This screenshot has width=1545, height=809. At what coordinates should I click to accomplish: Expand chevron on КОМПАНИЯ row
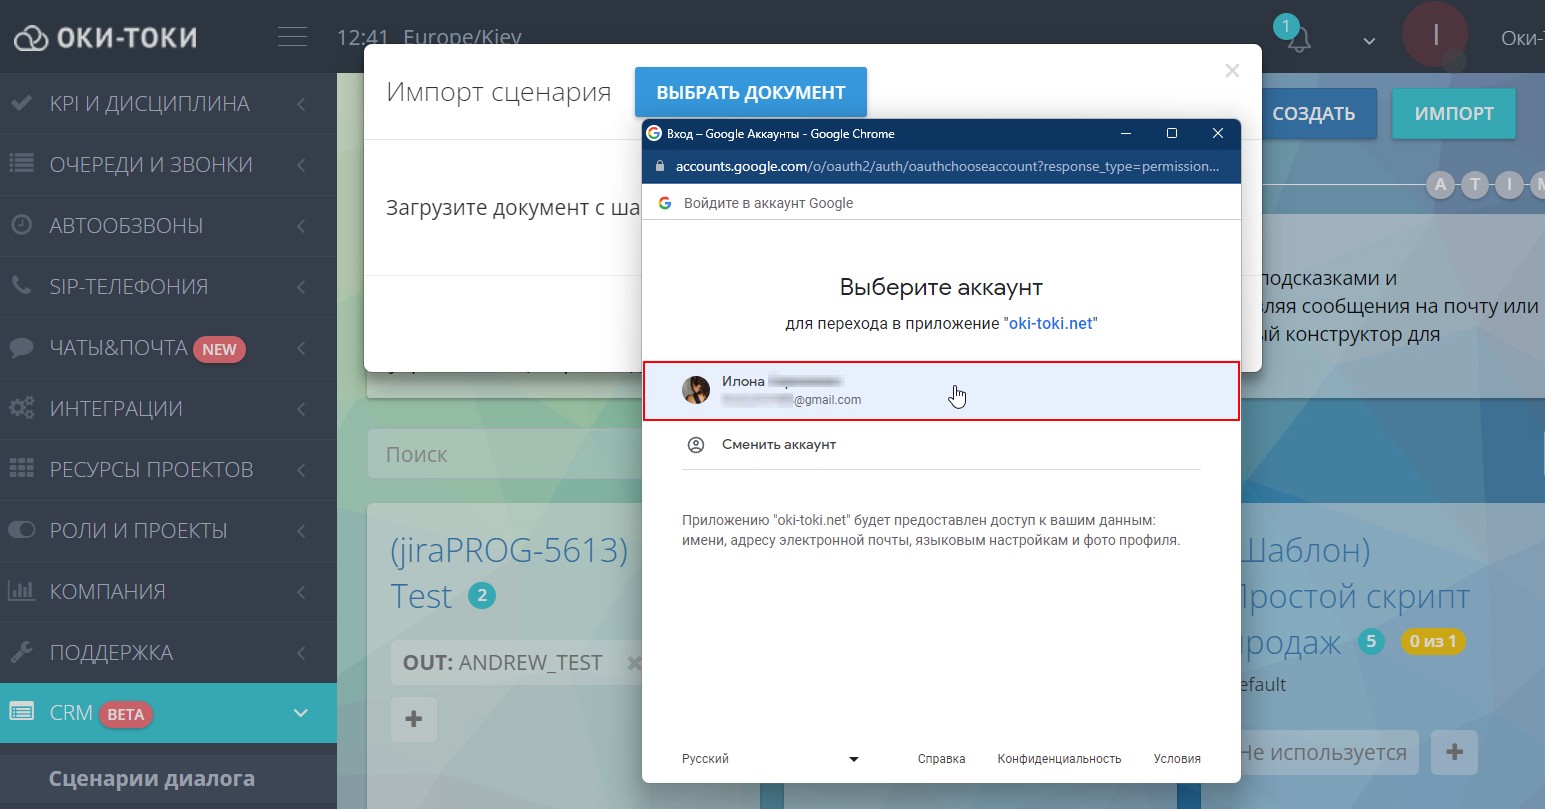click(301, 592)
